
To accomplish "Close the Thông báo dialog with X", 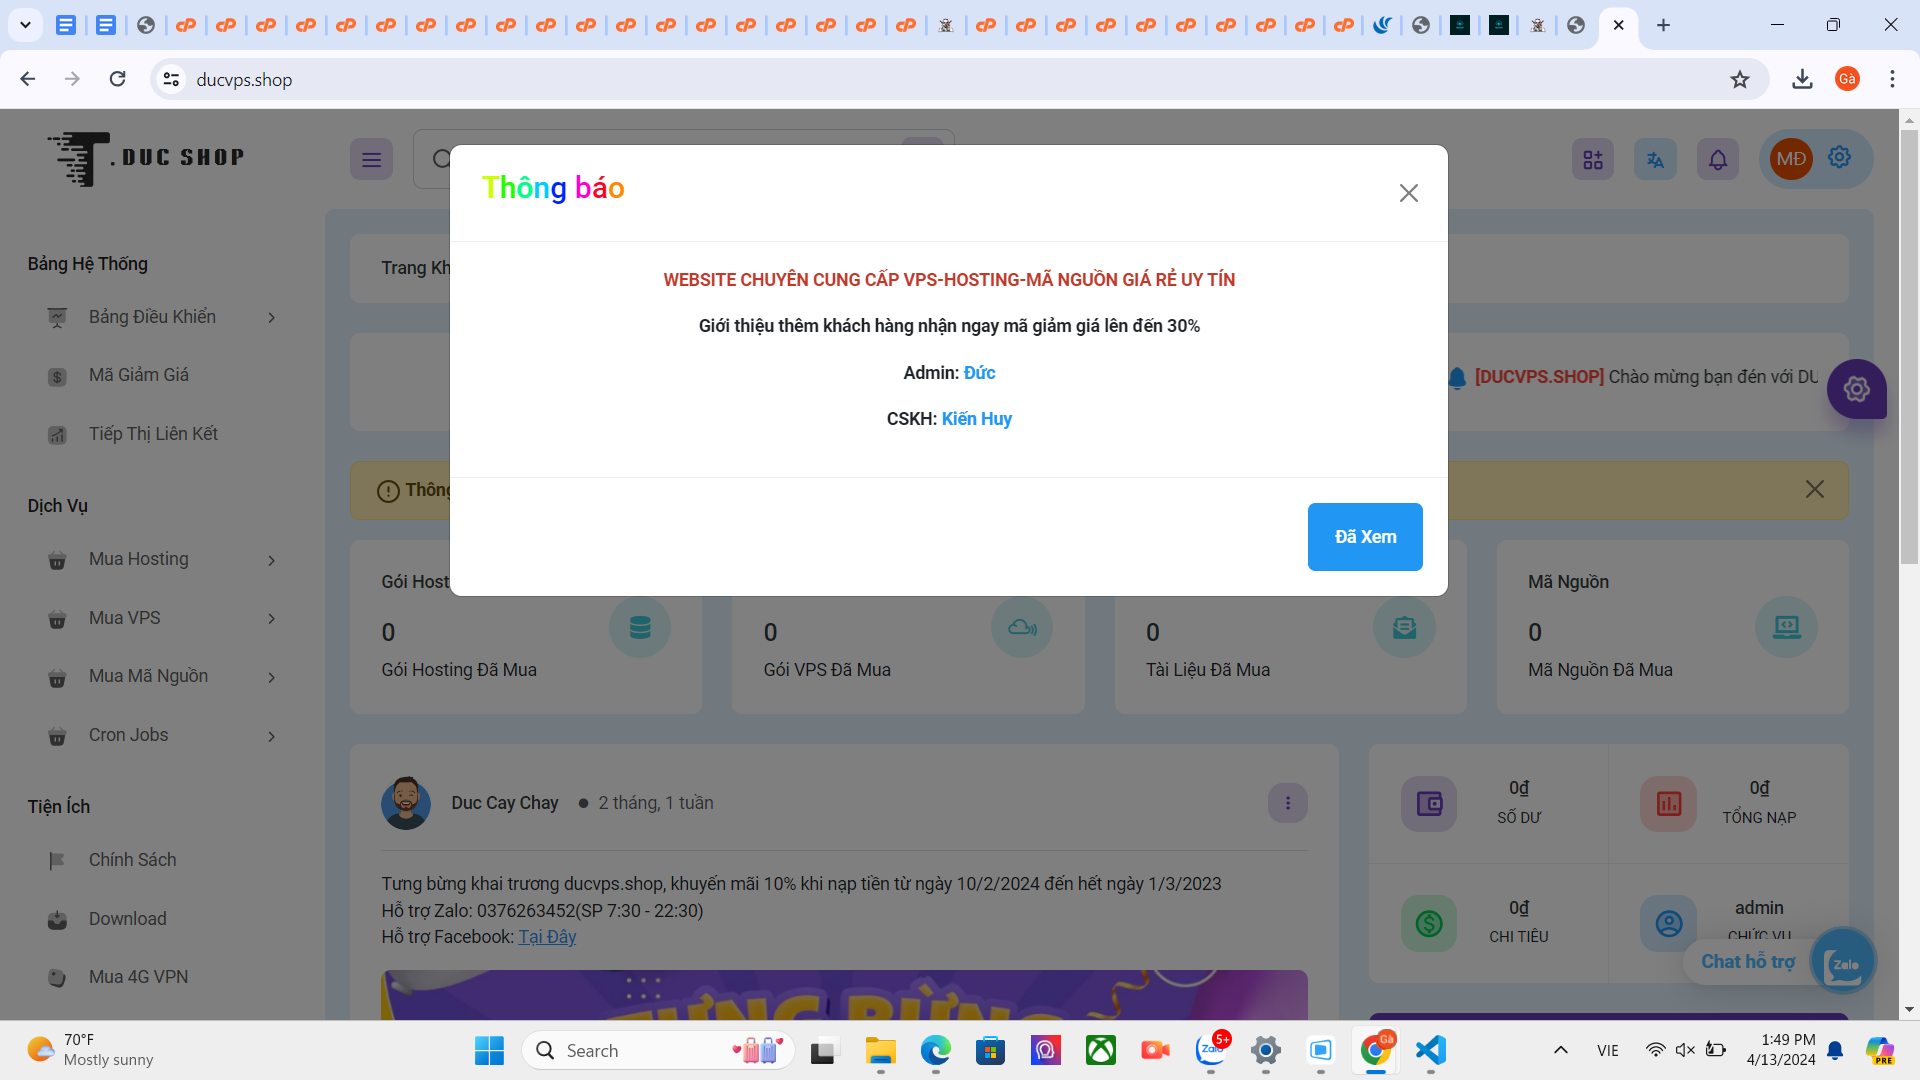I will (1408, 193).
